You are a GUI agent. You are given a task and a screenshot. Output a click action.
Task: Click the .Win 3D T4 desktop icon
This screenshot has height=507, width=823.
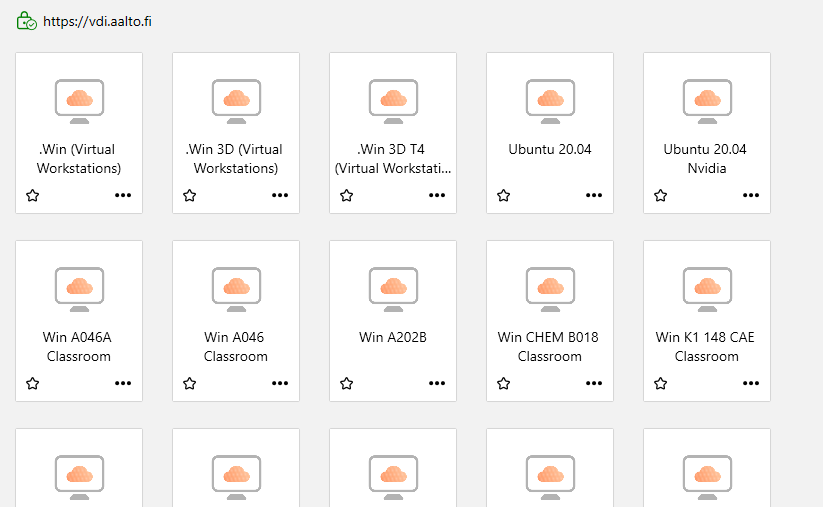click(393, 101)
